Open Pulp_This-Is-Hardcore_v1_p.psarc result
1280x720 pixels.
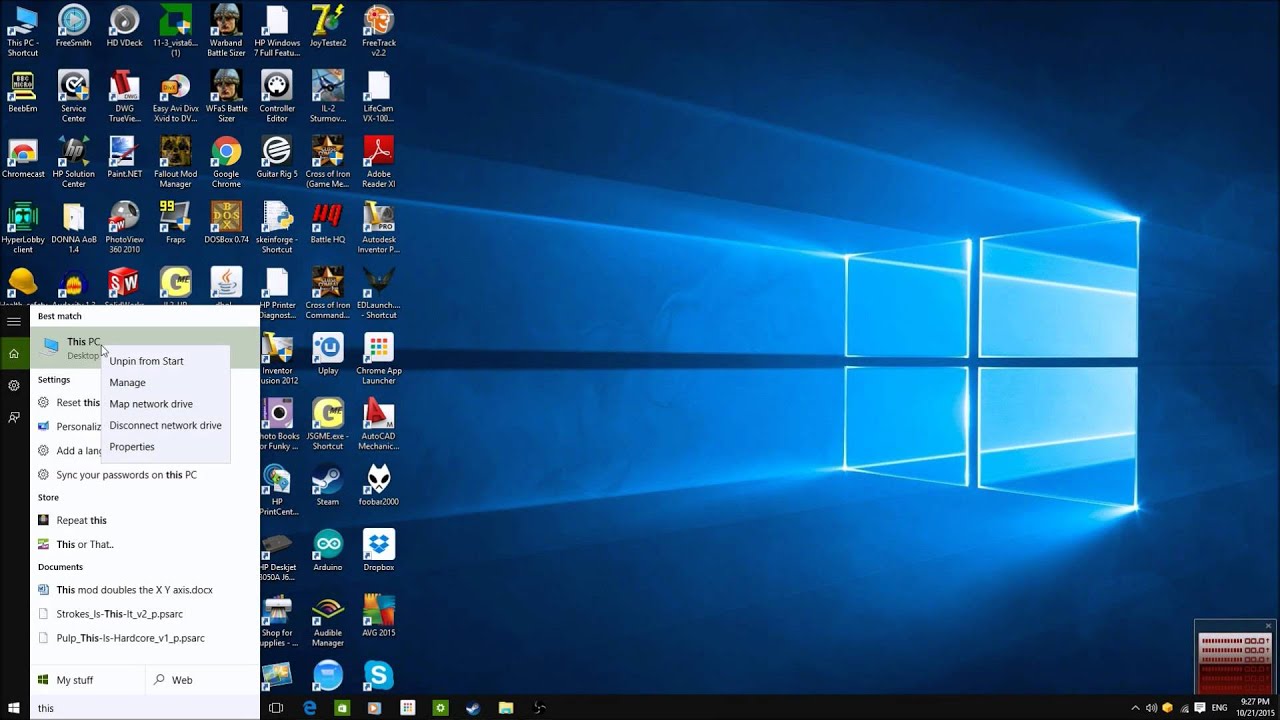145,638
